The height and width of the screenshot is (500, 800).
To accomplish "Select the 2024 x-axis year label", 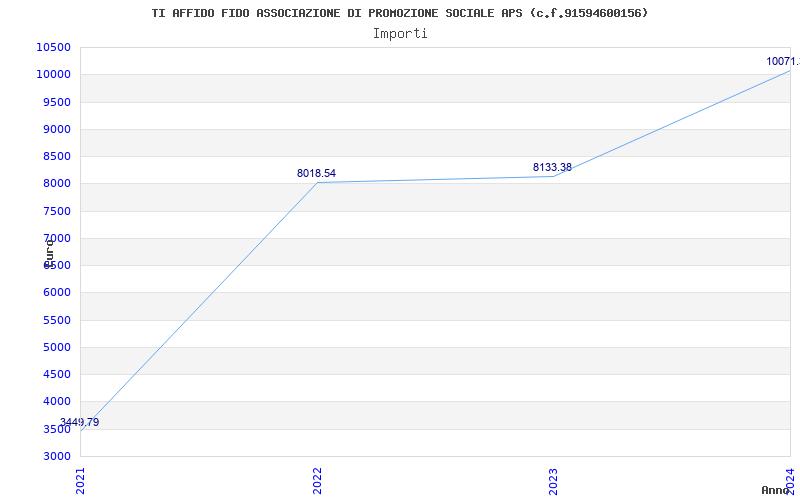I will coord(789,479).
